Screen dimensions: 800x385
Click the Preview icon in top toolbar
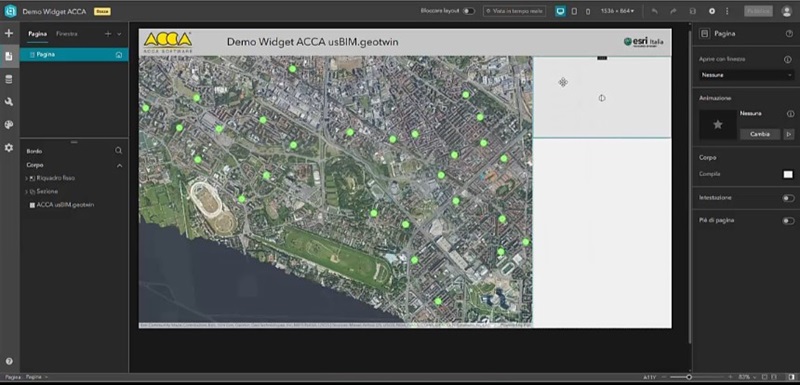[x=712, y=11]
